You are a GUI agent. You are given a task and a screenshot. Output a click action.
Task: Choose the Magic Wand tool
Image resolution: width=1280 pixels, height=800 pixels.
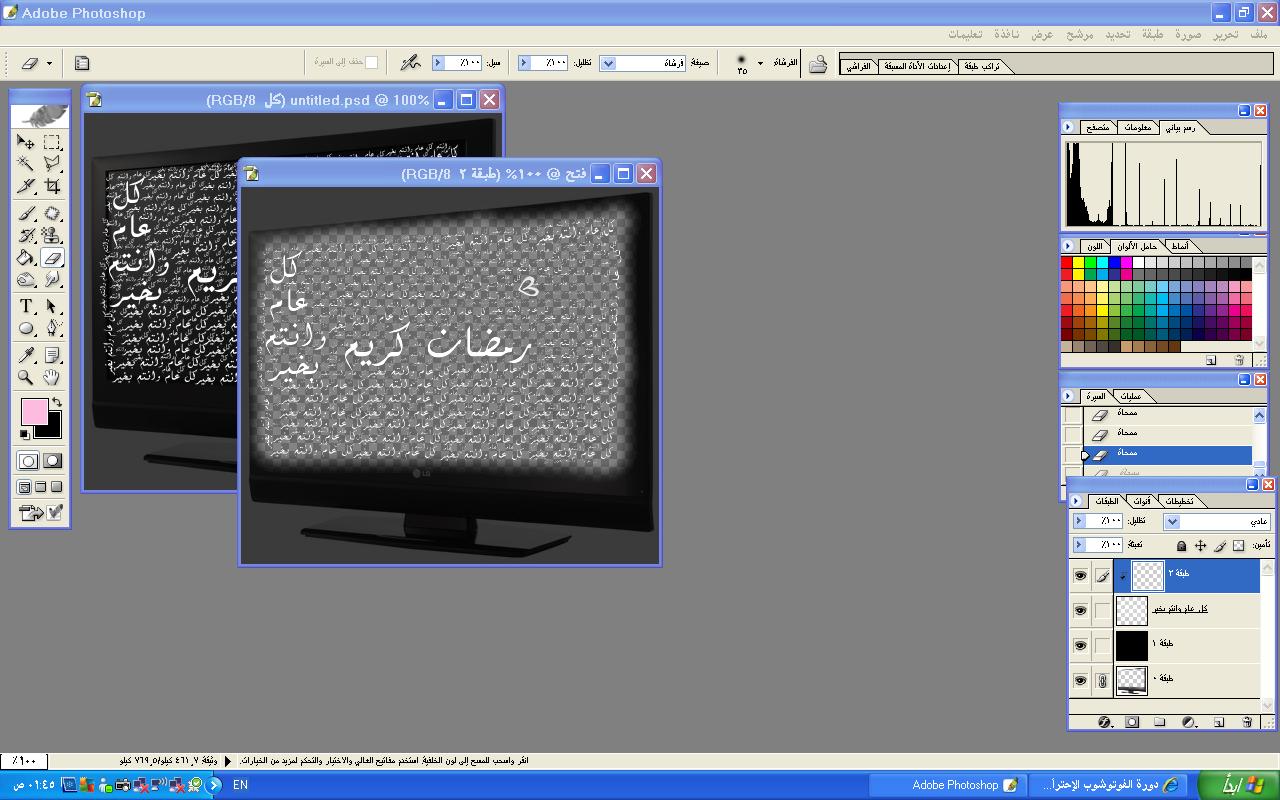tap(27, 164)
